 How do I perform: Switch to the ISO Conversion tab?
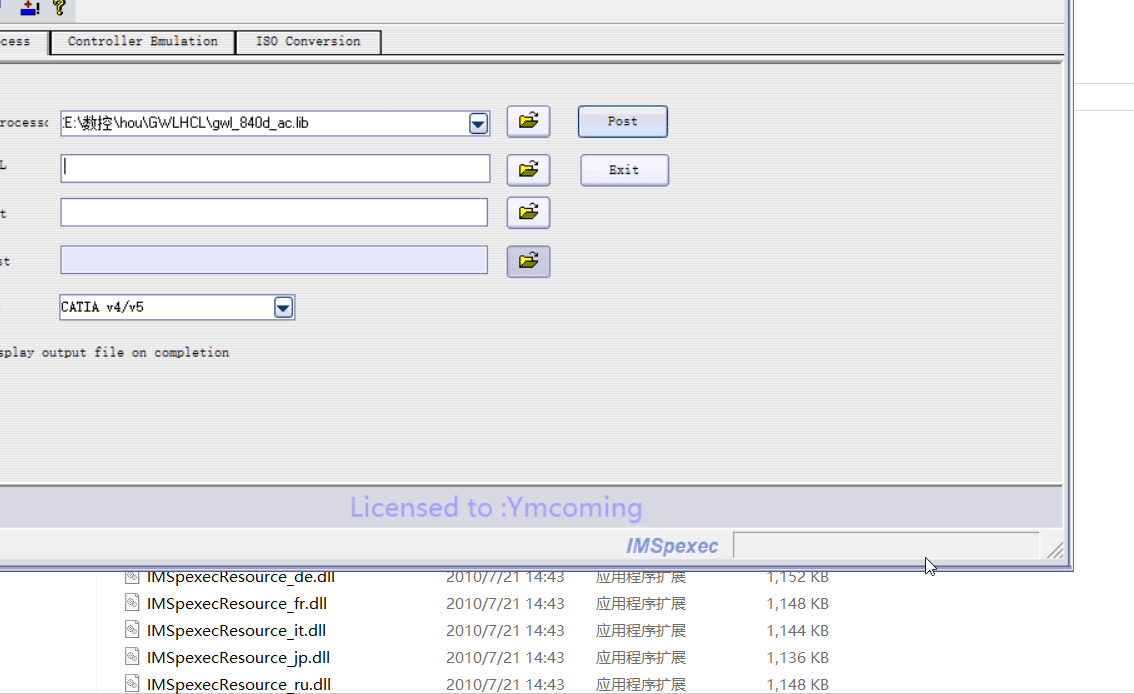(x=308, y=42)
